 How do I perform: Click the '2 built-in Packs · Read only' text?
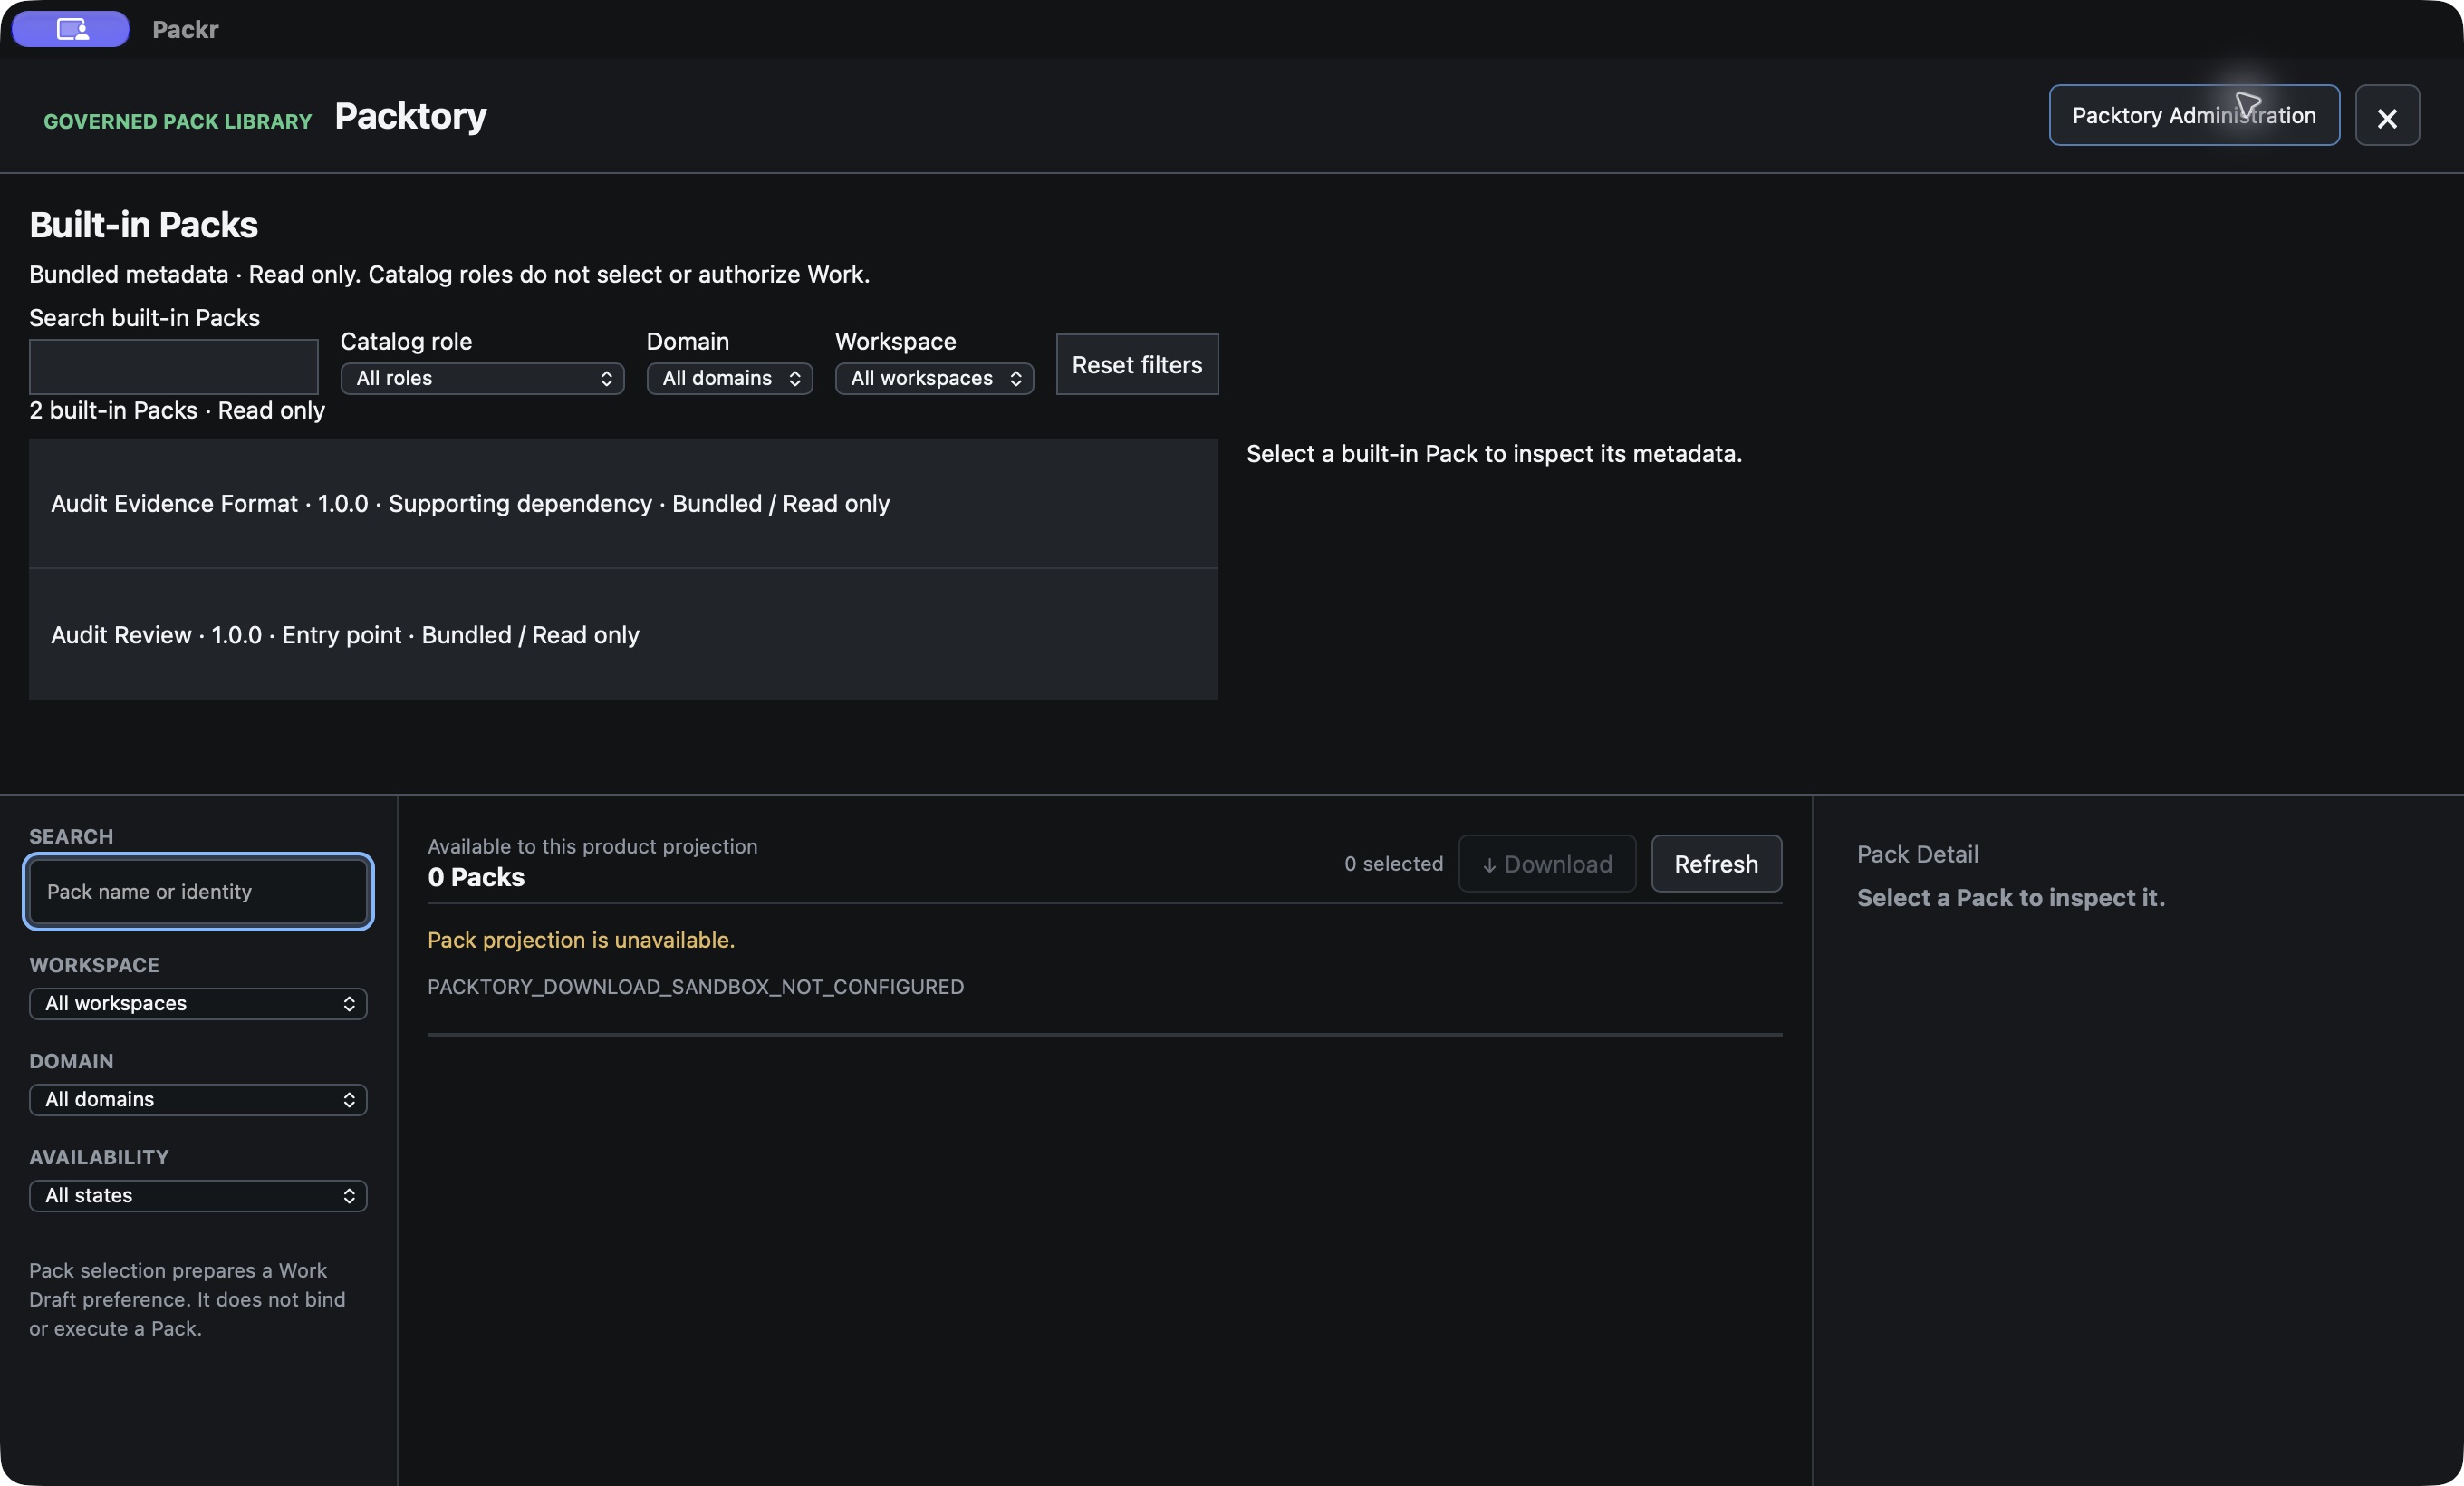click(x=177, y=411)
